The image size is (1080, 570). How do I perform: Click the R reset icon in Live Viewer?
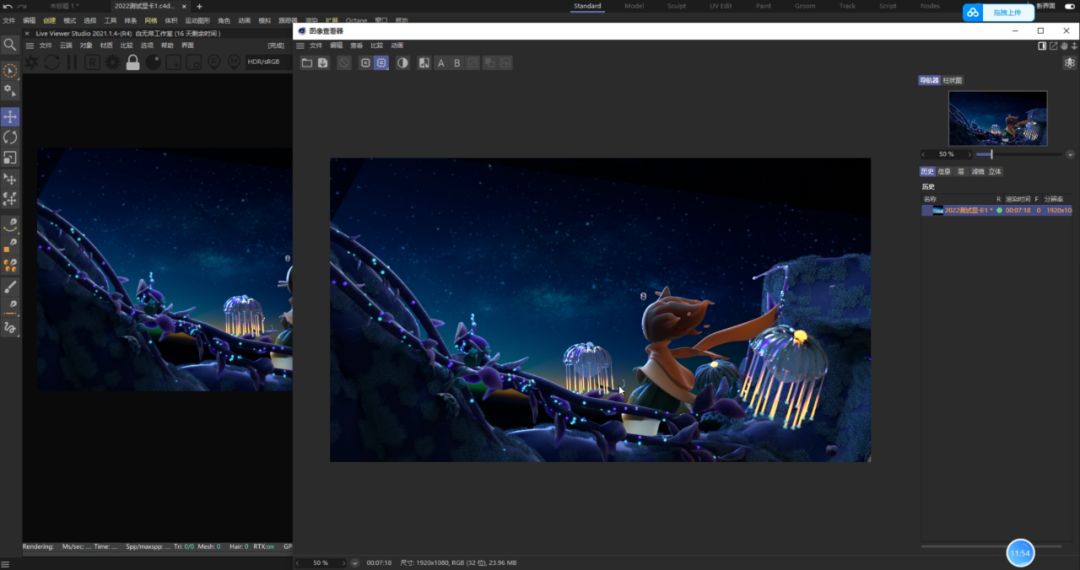coord(92,63)
